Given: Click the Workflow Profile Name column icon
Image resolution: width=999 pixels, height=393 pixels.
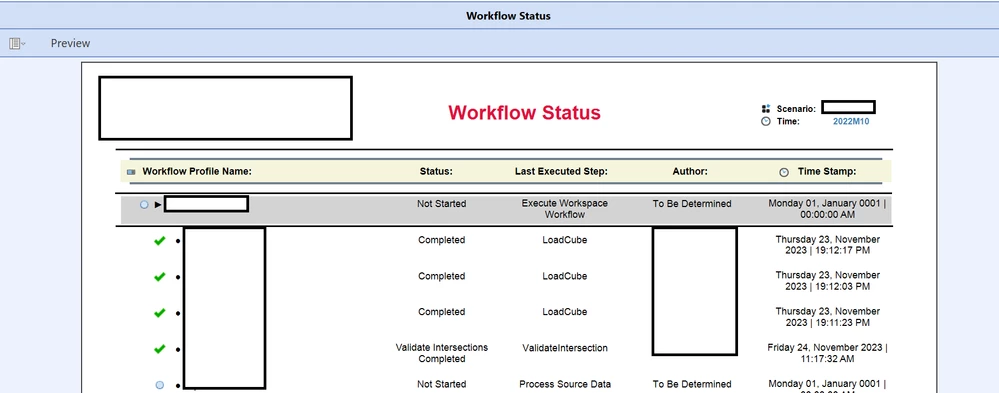Looking at the screenshot, I should tap(131, 172).
